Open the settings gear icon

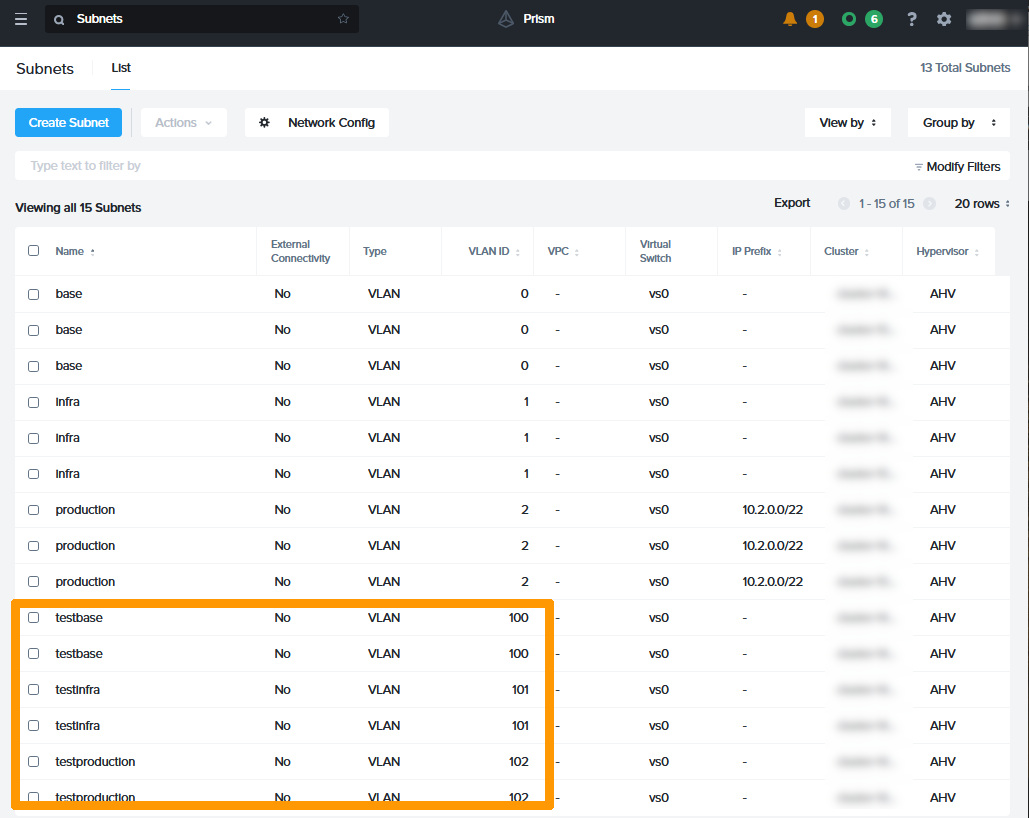[944, 19]
